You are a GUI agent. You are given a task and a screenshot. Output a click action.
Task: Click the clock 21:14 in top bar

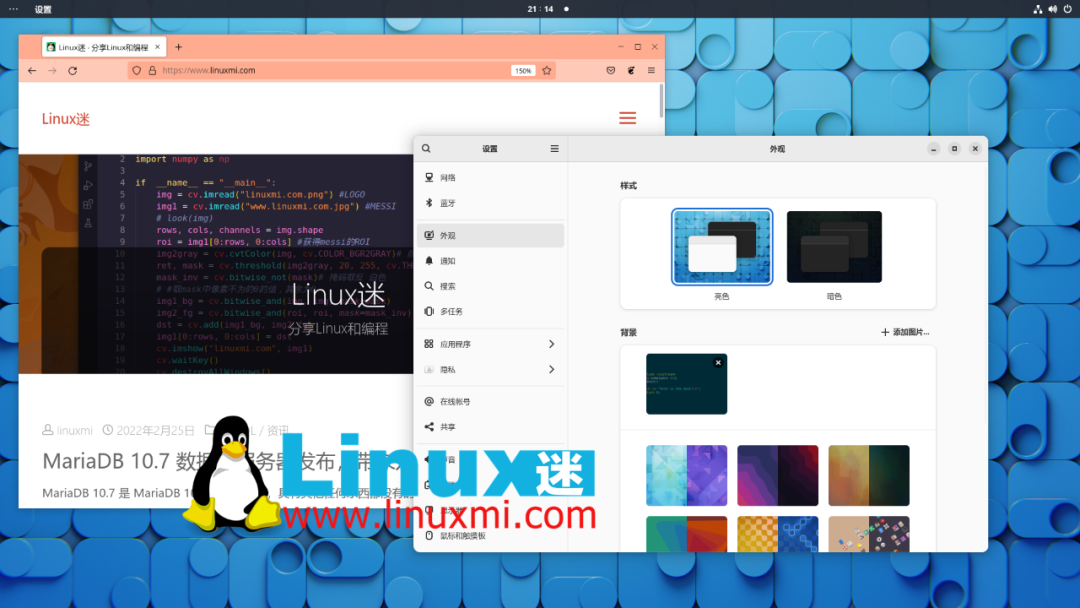coord(540,9)
